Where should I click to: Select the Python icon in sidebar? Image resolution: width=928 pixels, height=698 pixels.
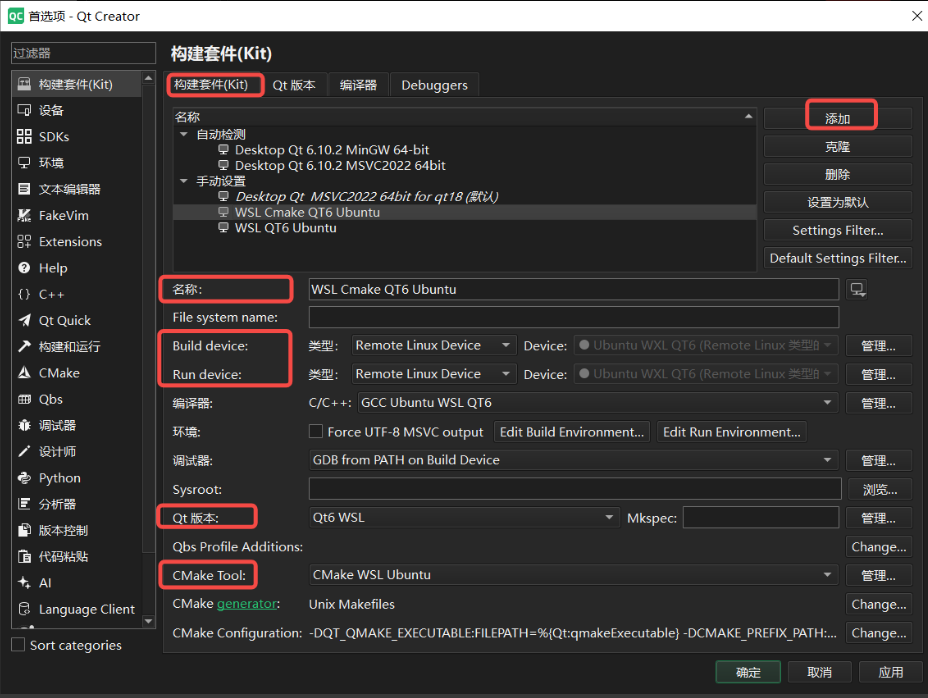pos(24,478)
